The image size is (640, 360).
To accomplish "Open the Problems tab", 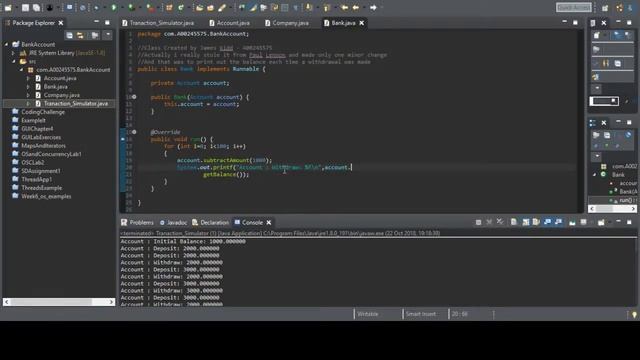I will (138, 222).
